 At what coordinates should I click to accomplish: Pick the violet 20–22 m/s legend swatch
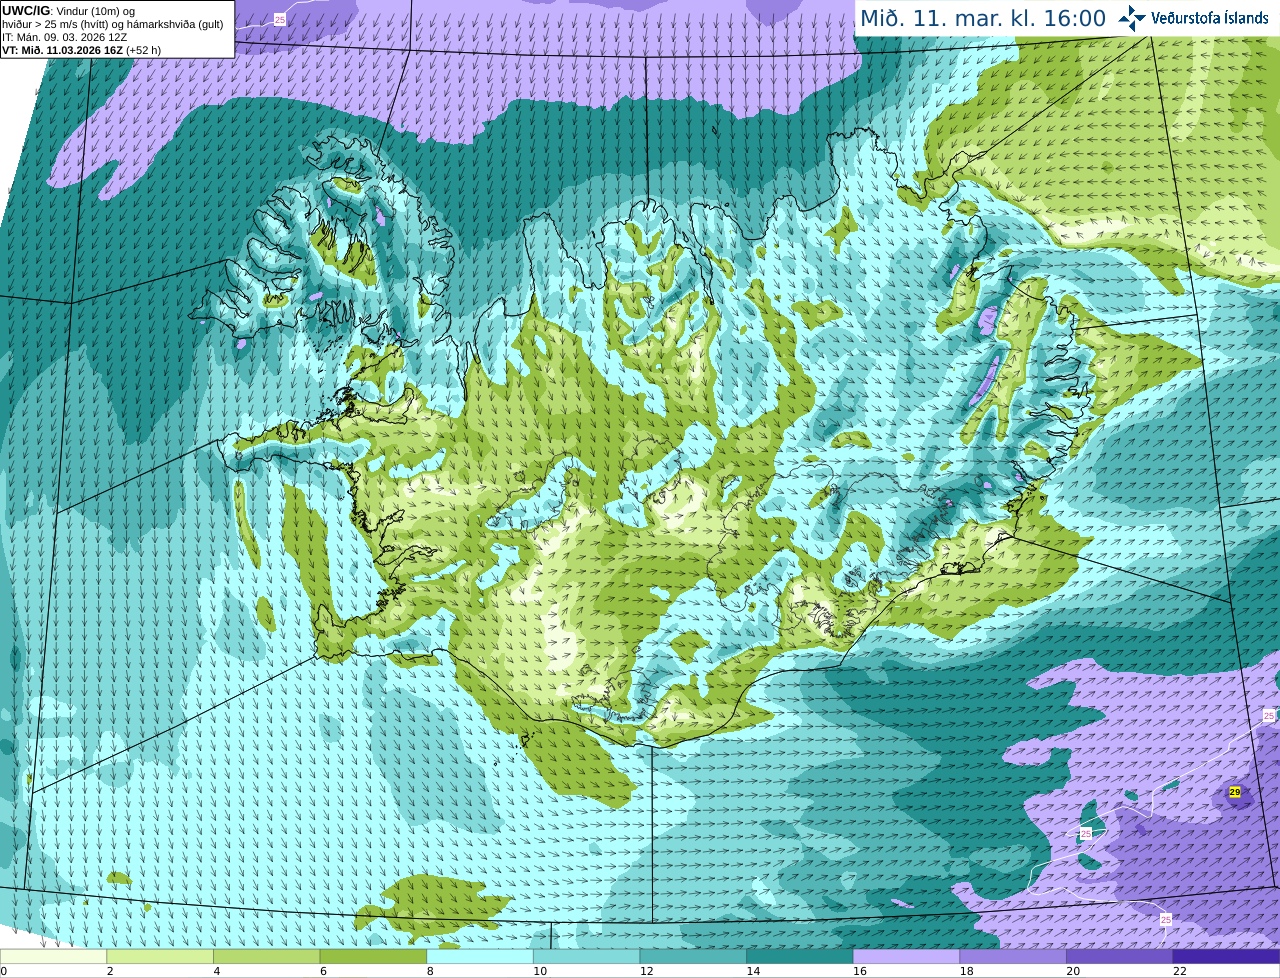coord(1120,957)
